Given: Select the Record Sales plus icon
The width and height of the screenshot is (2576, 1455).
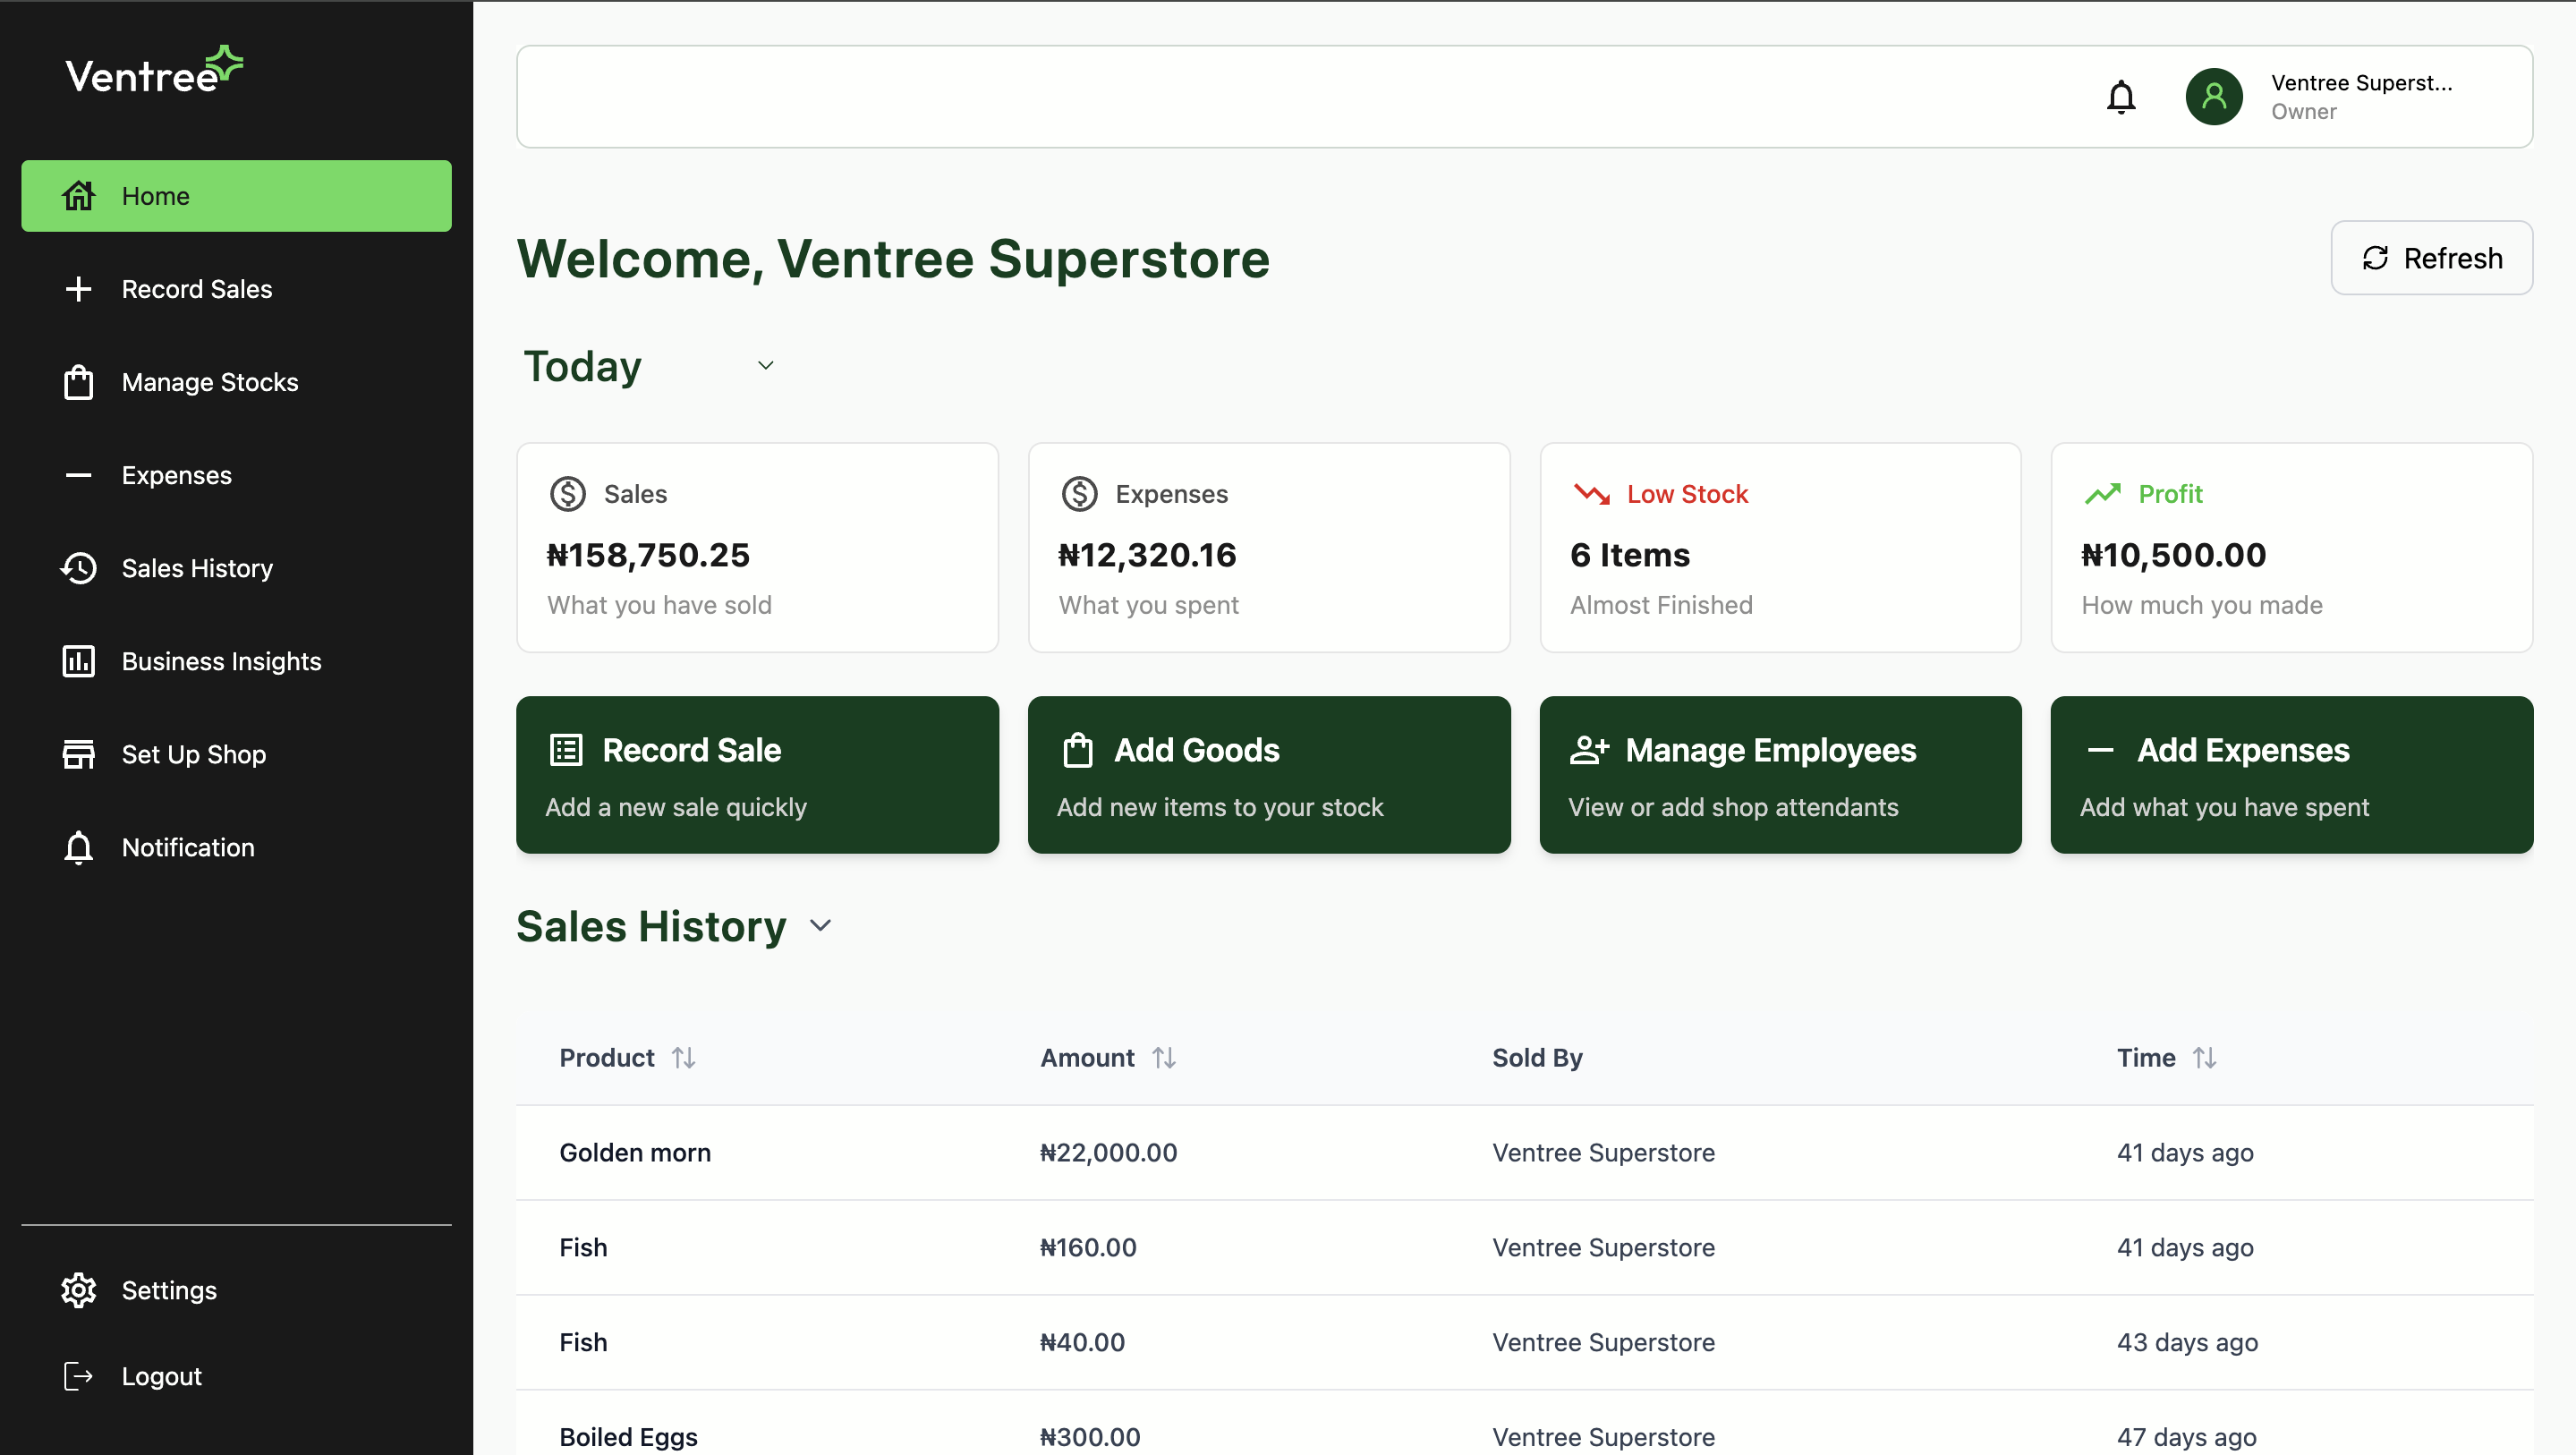Looking at the screenshot, I should (78, 289).
